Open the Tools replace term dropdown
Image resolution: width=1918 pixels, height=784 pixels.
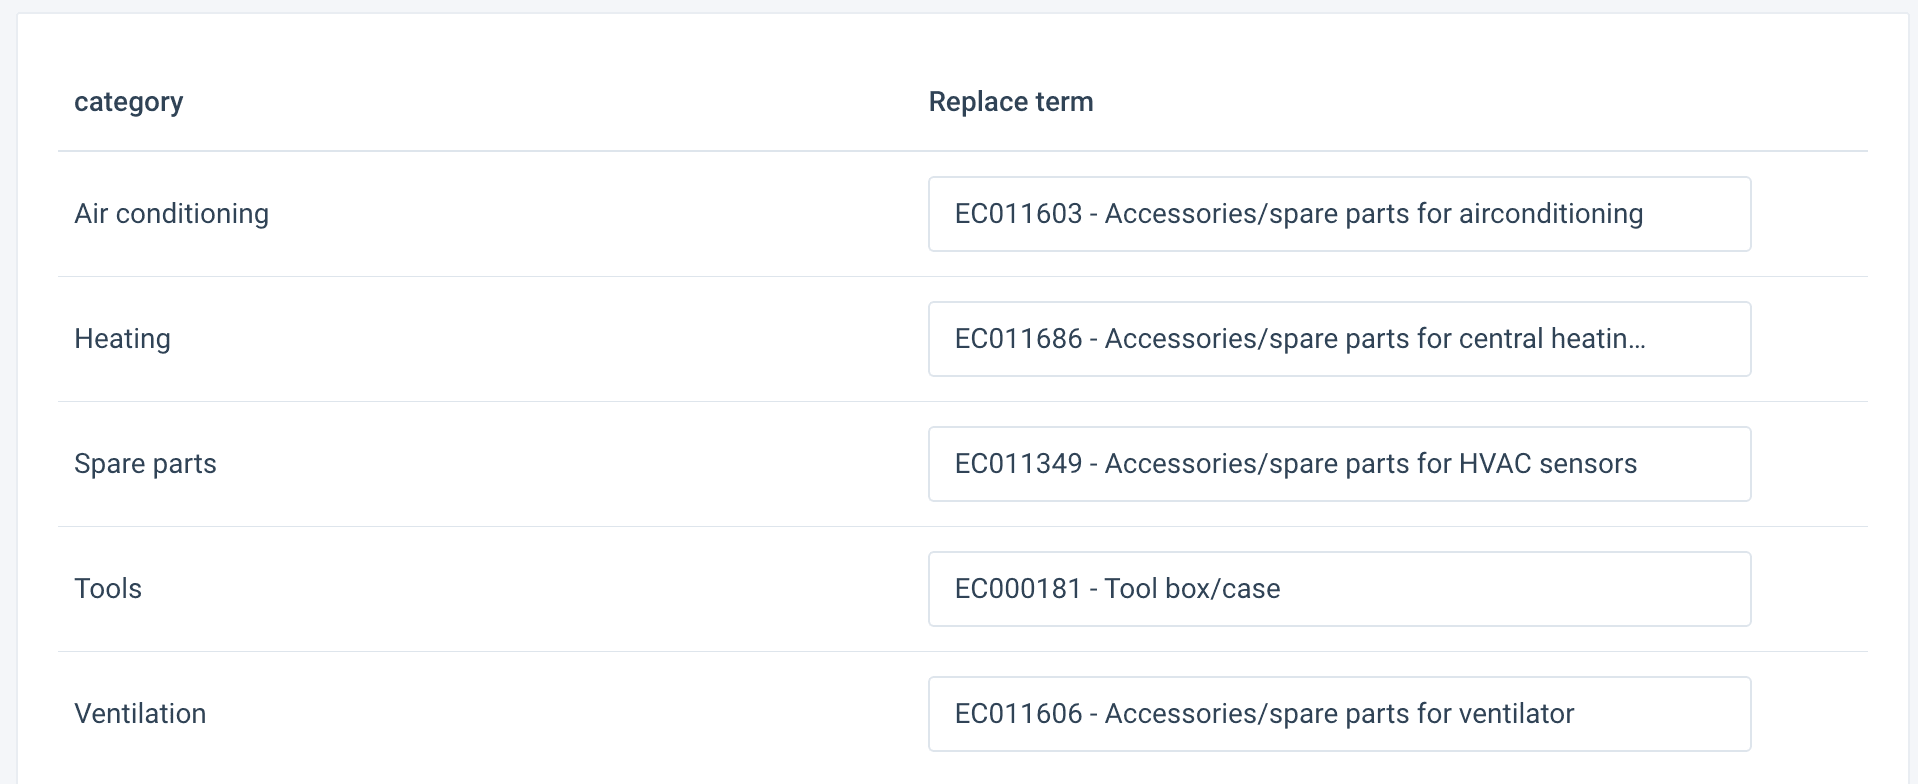(x=1338, y=589)
